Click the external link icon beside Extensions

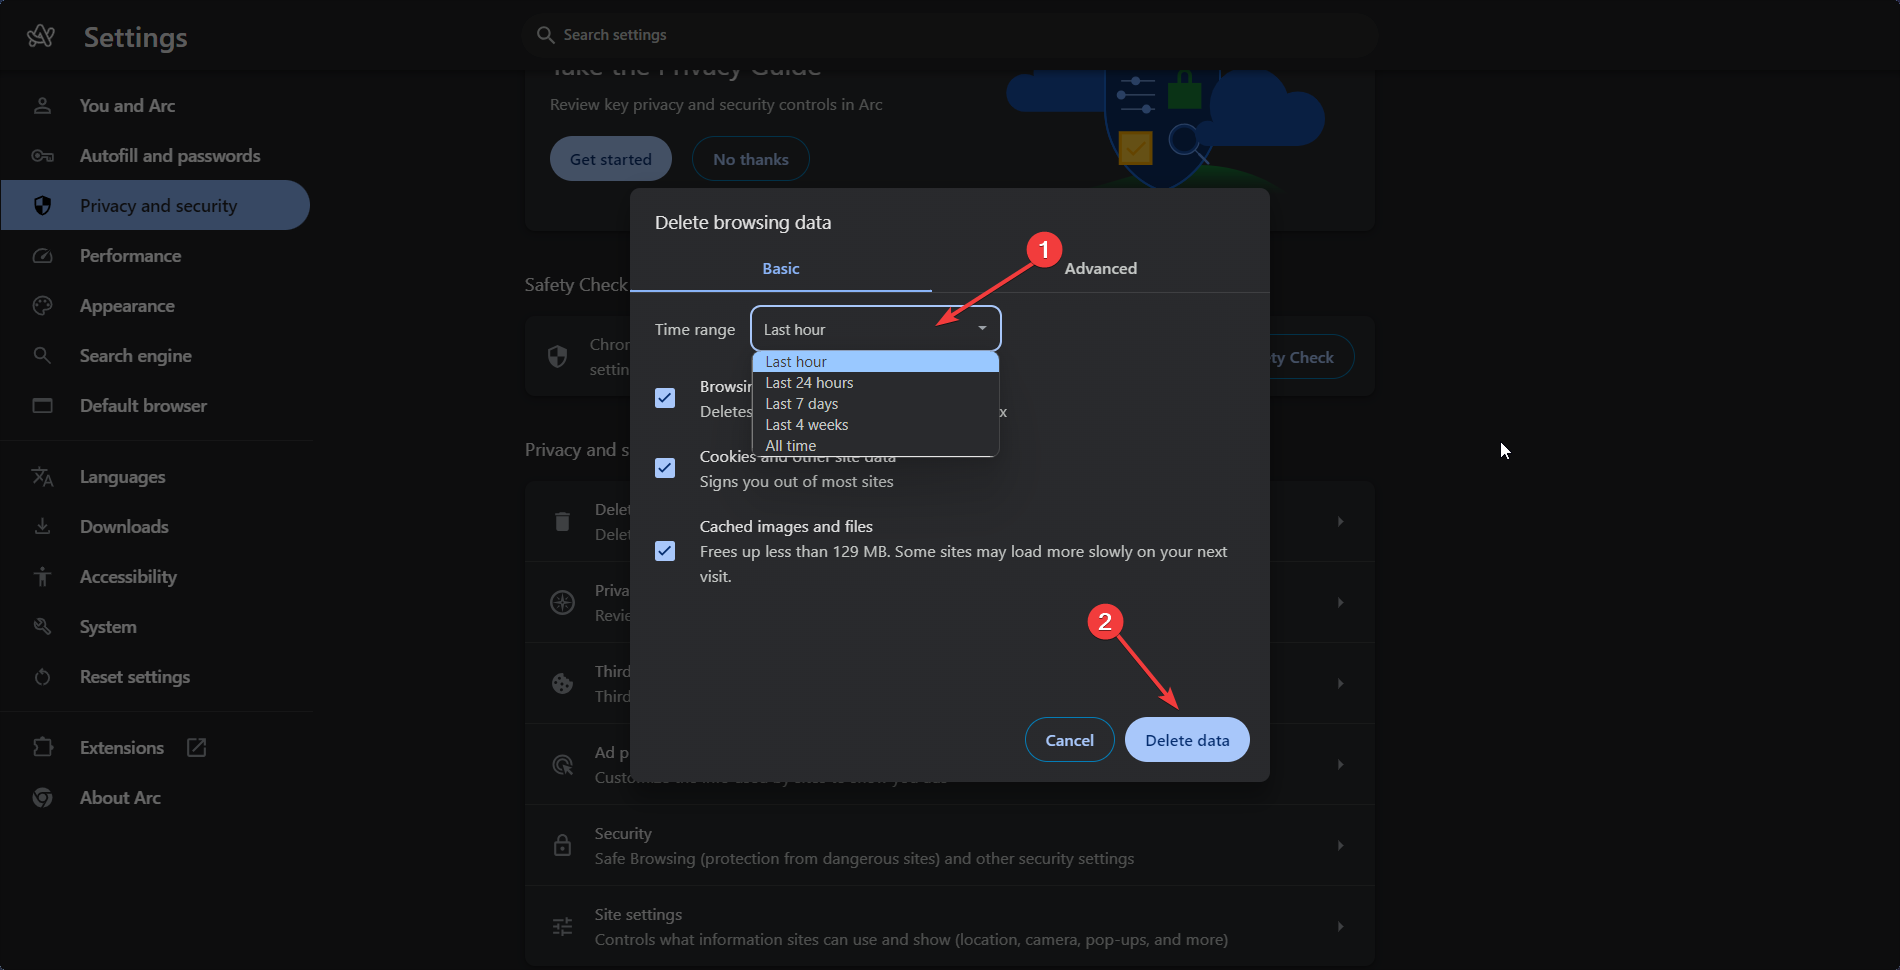click(x=197, y=748)
